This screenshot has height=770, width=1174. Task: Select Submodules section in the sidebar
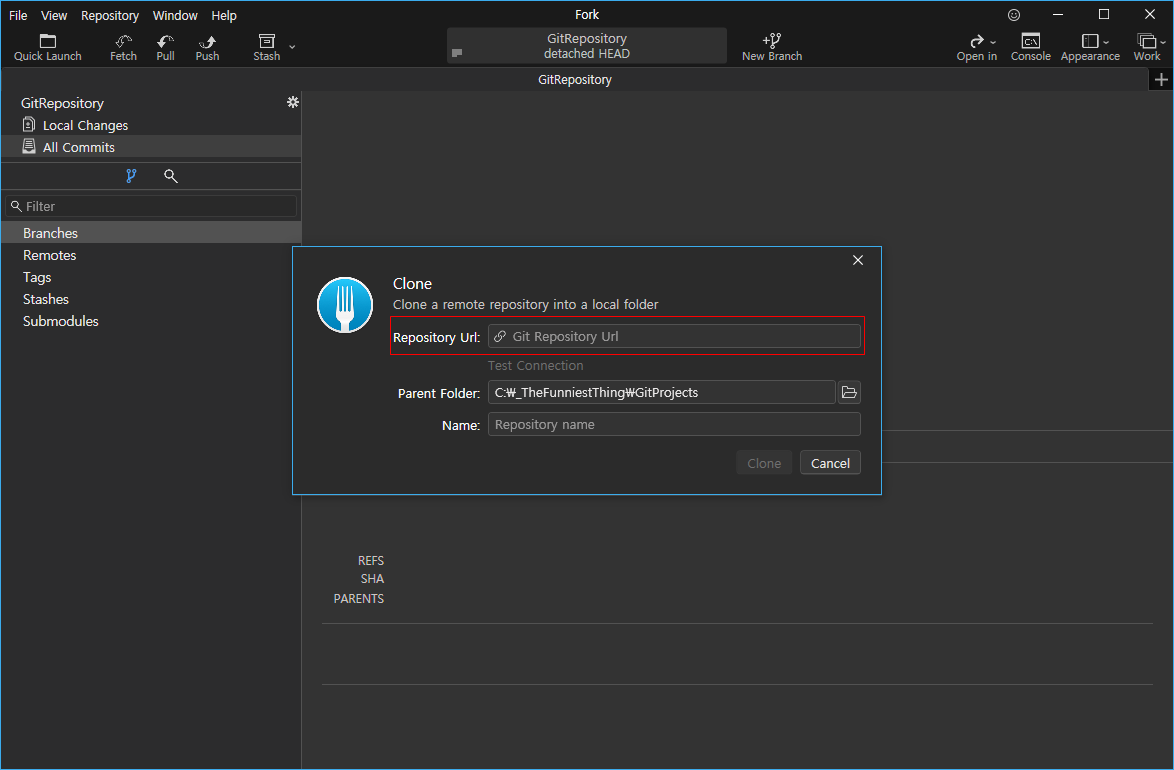pos(150,321)
